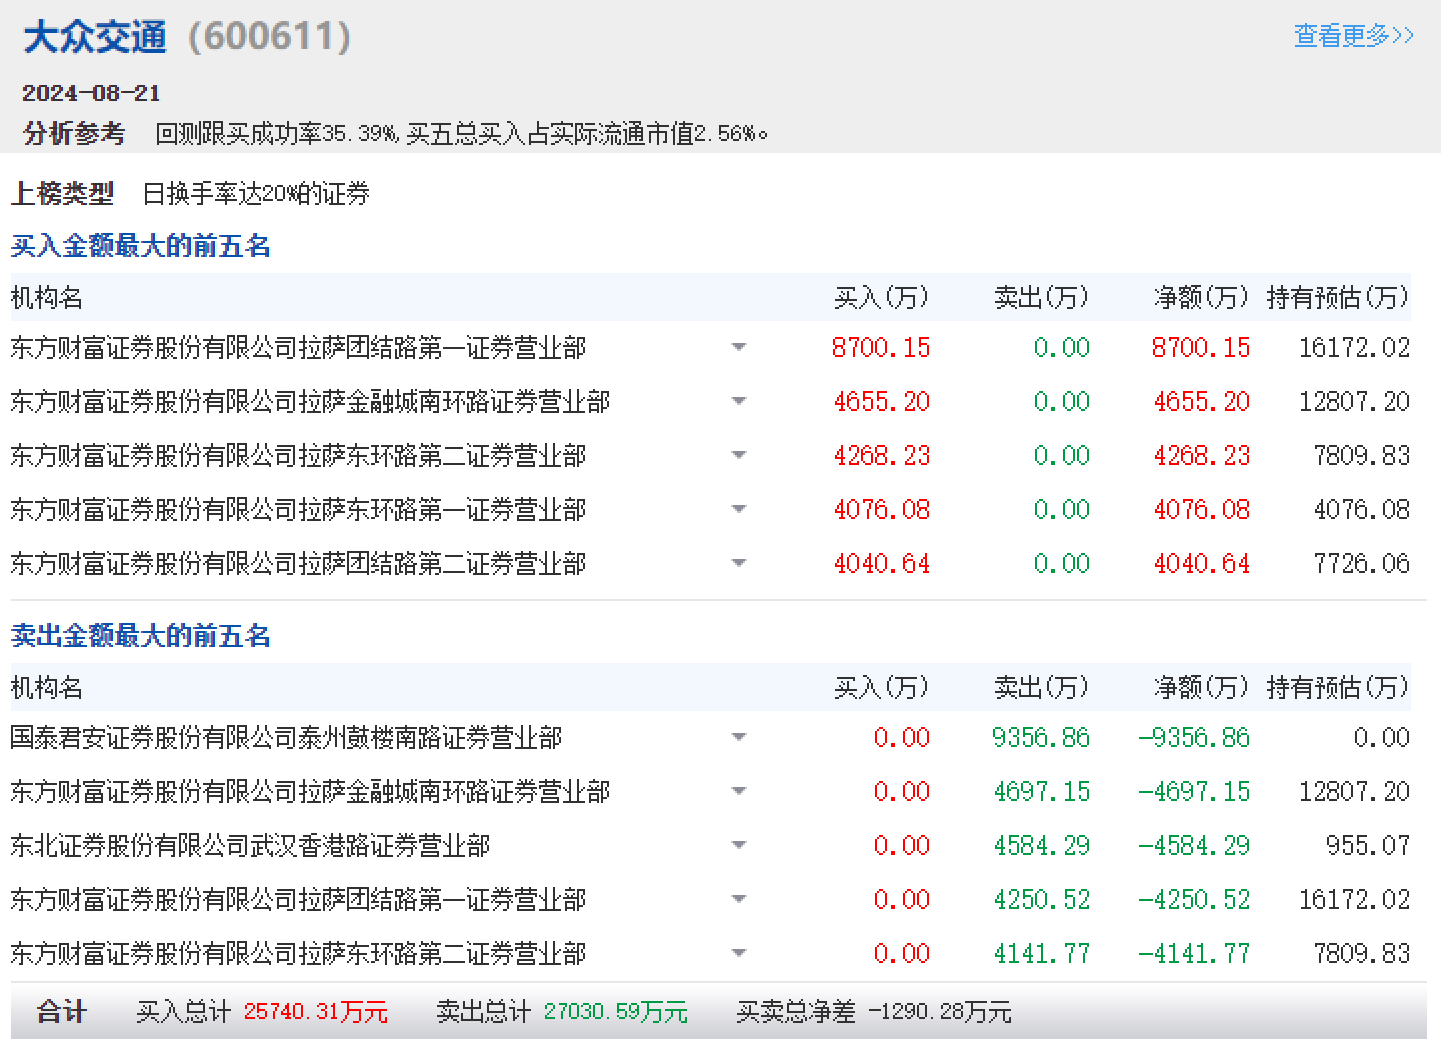Click 卖出 value 4584.29
This screenshot has width=1441, height=1044.
click(x=1042, y=846)
